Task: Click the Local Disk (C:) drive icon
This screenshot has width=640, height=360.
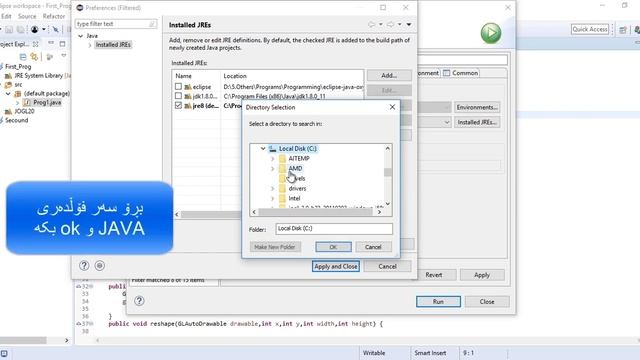Action: 273,149
